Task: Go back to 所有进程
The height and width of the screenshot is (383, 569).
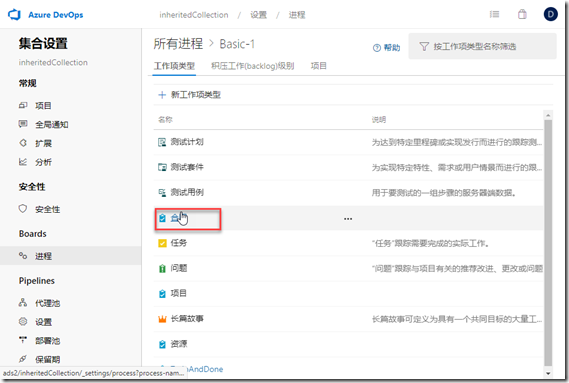Action: [x=178, y=44]
